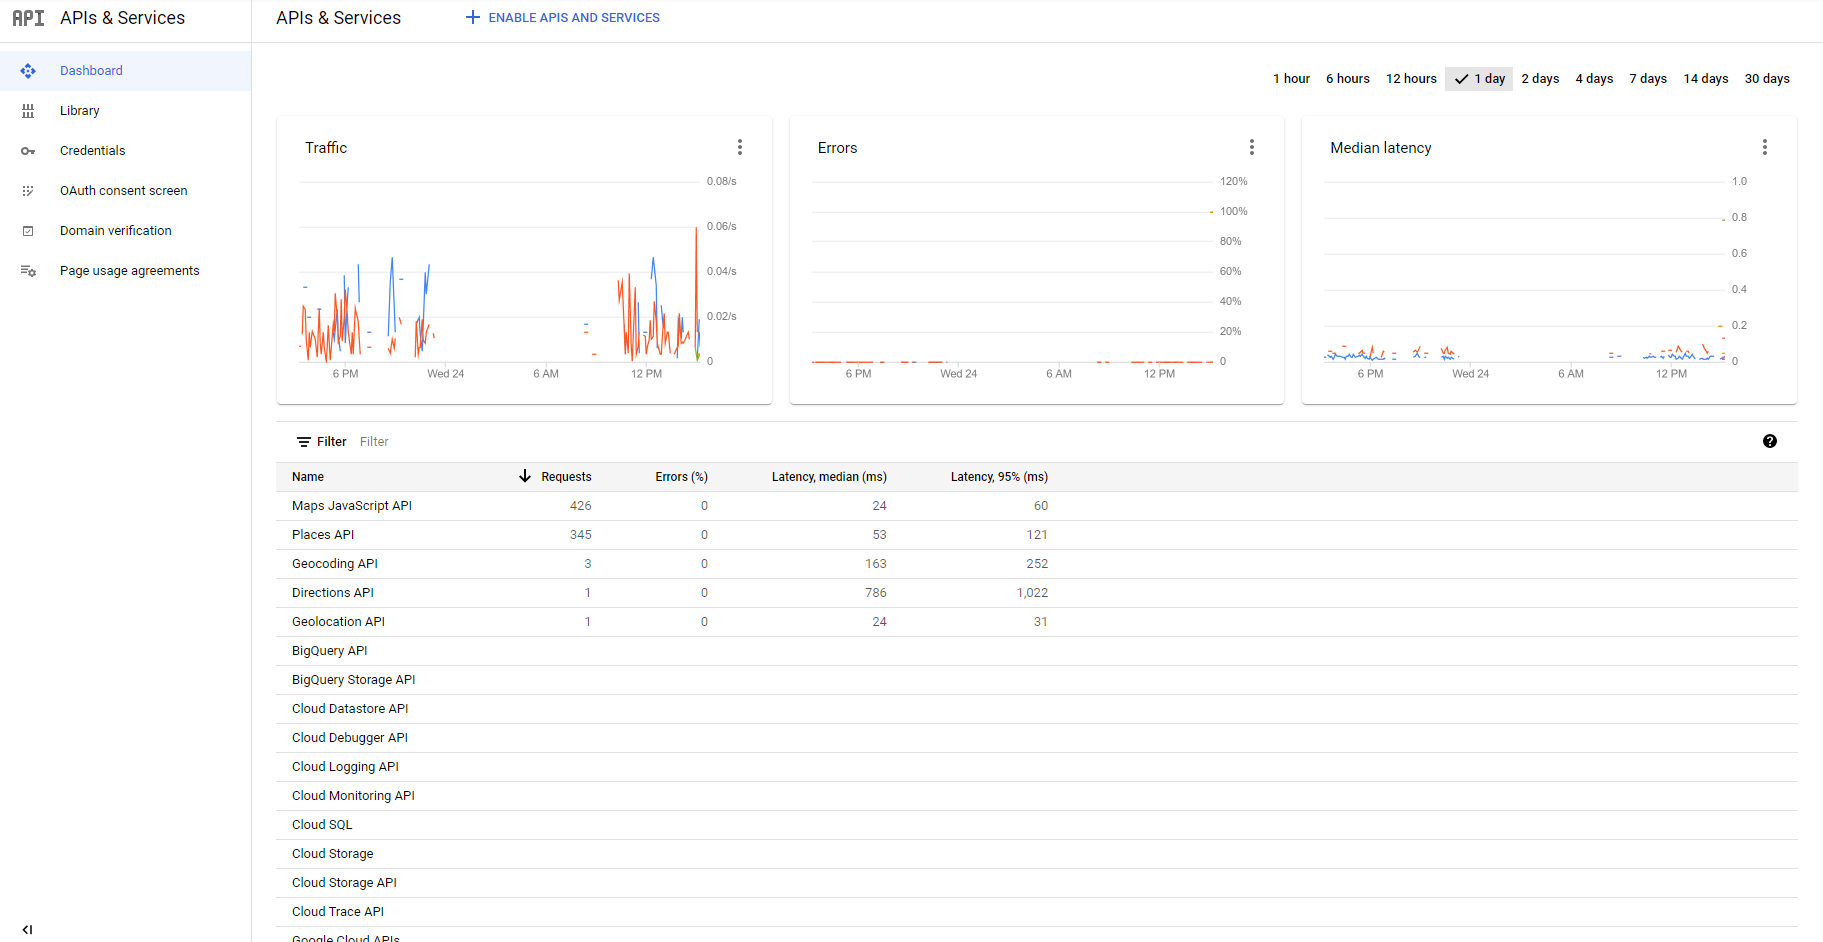Select the 30 days time range
Viewport: 1823px width, 942px height.
(1767, 79)
